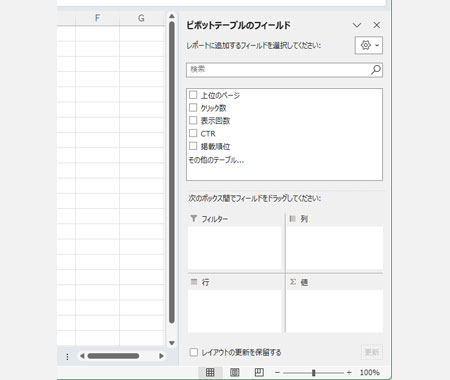
Task: Open the task pane options chevron
Action: tap(357, 25)
